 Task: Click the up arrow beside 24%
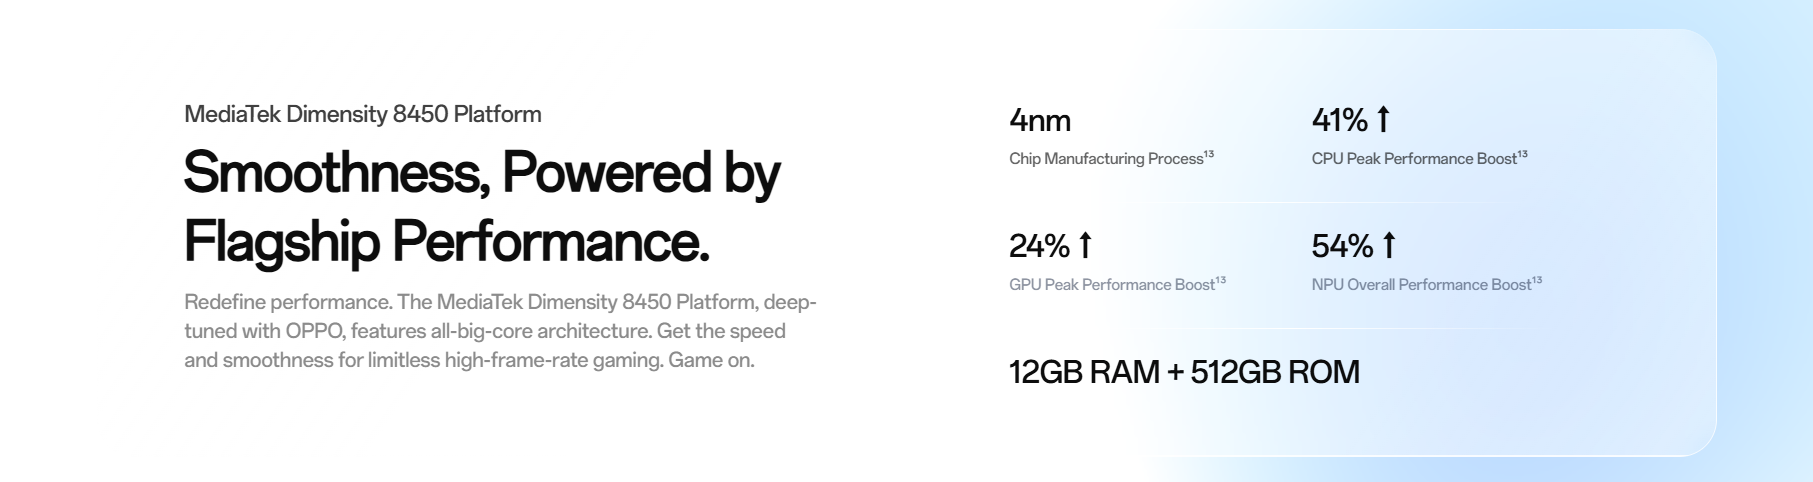tap(1085, 246)
